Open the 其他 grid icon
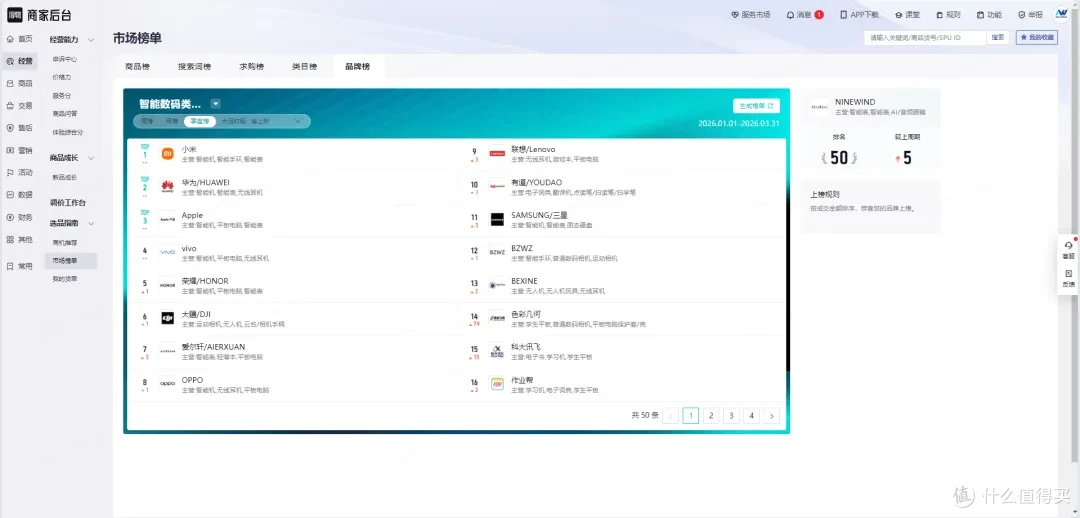 click(x=10, y=240)
